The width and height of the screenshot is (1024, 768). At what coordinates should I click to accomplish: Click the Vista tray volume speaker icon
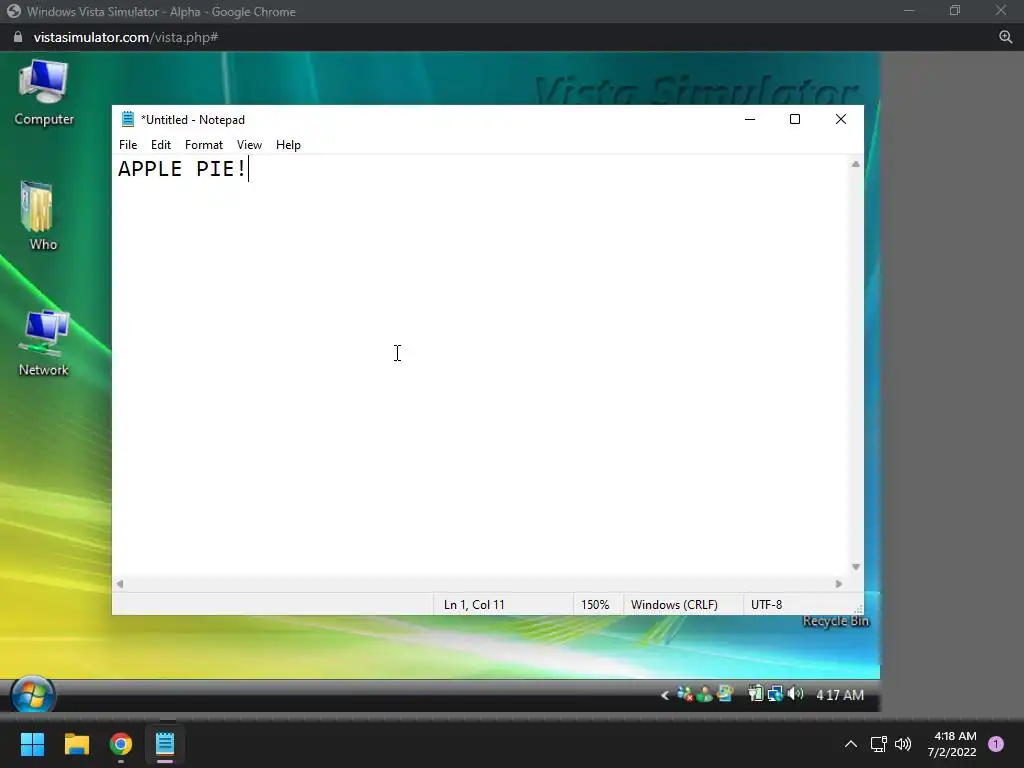(795, 694)
